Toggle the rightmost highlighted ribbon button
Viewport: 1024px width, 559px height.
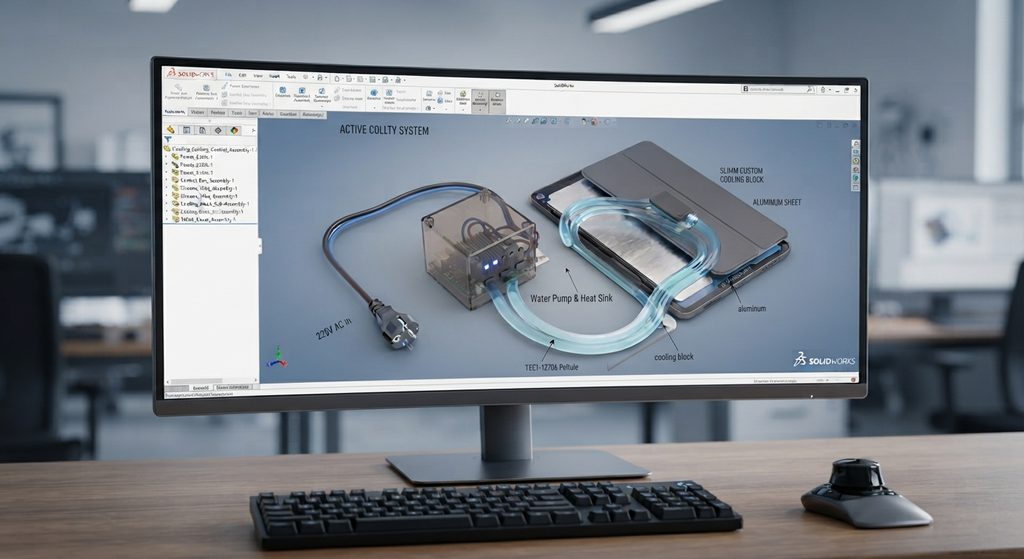pyautogui.click(x=498, y=101)
